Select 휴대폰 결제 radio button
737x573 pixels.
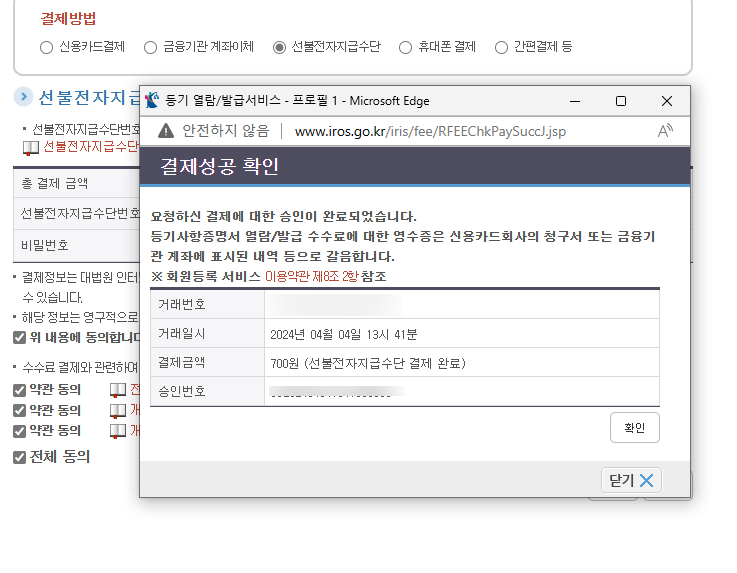click(x=405, y=47)
